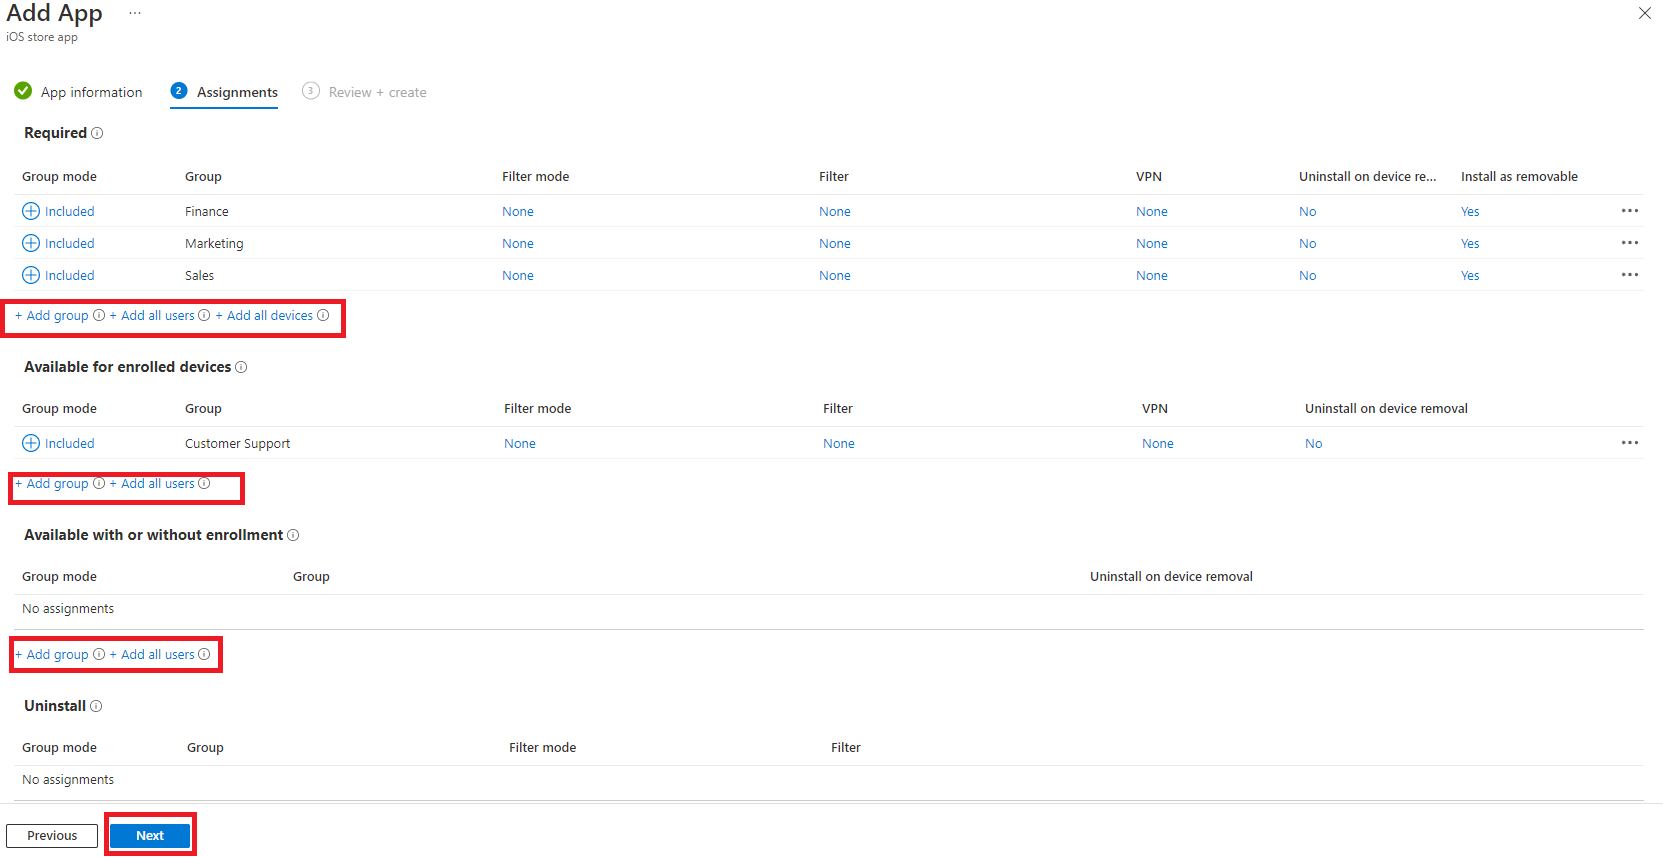Image resolution: width=1663 pixels, height=857 pixels.
Task: Toggle Included group mode for Sales
Action: [58, 275]
